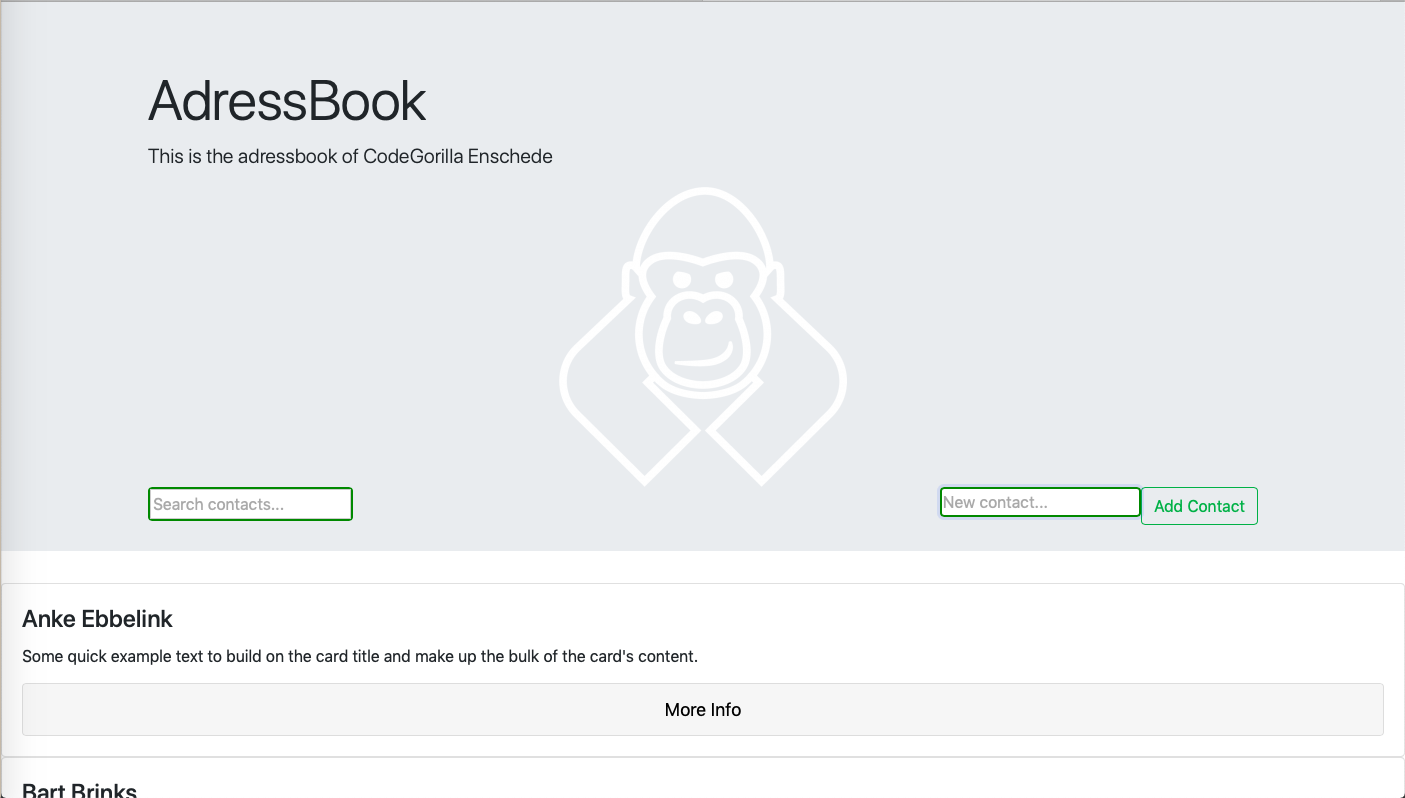Click Anke Ebbelink's card description text
The width and height of the screenshot is (1405, 798).
click(x=360, y=657)
